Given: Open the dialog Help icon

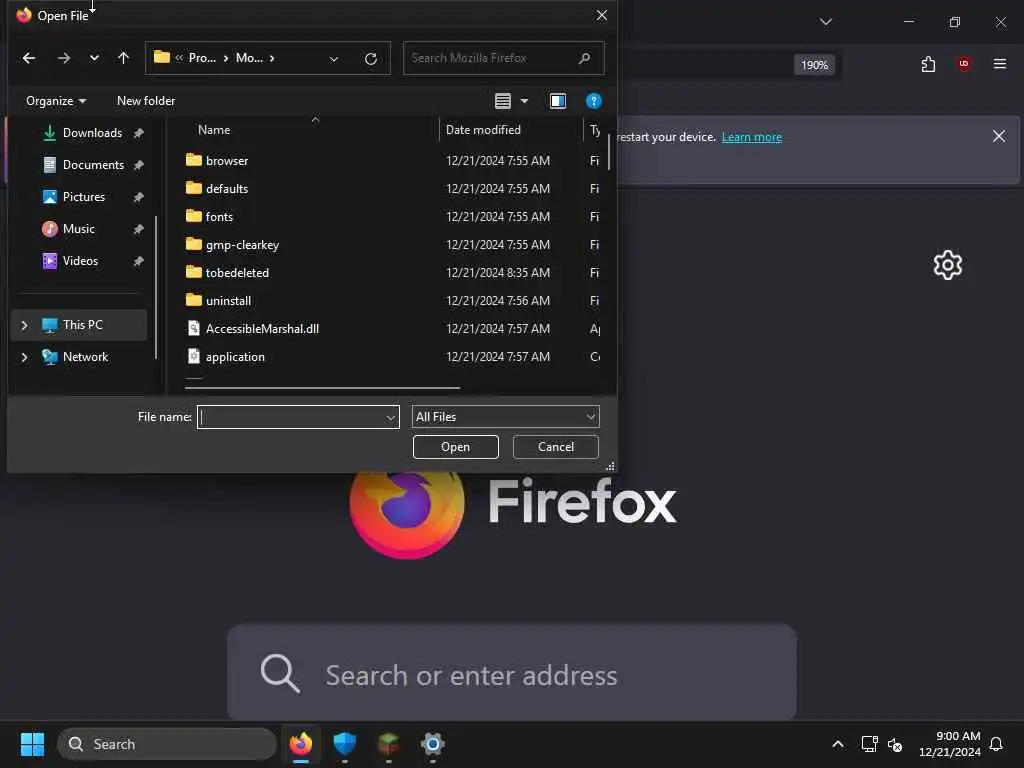Looking at the screenshot, I should 593,101.
